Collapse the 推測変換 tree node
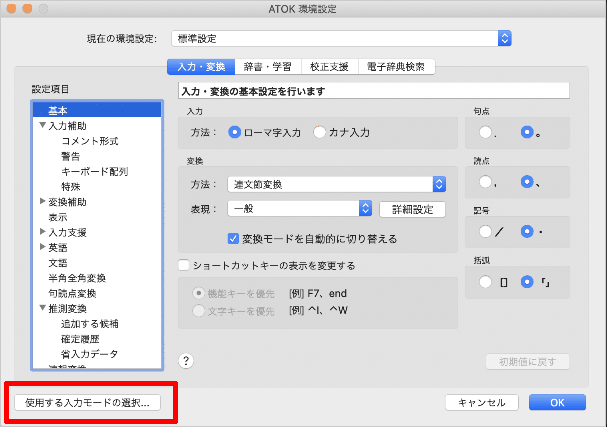 coord(42,309)
